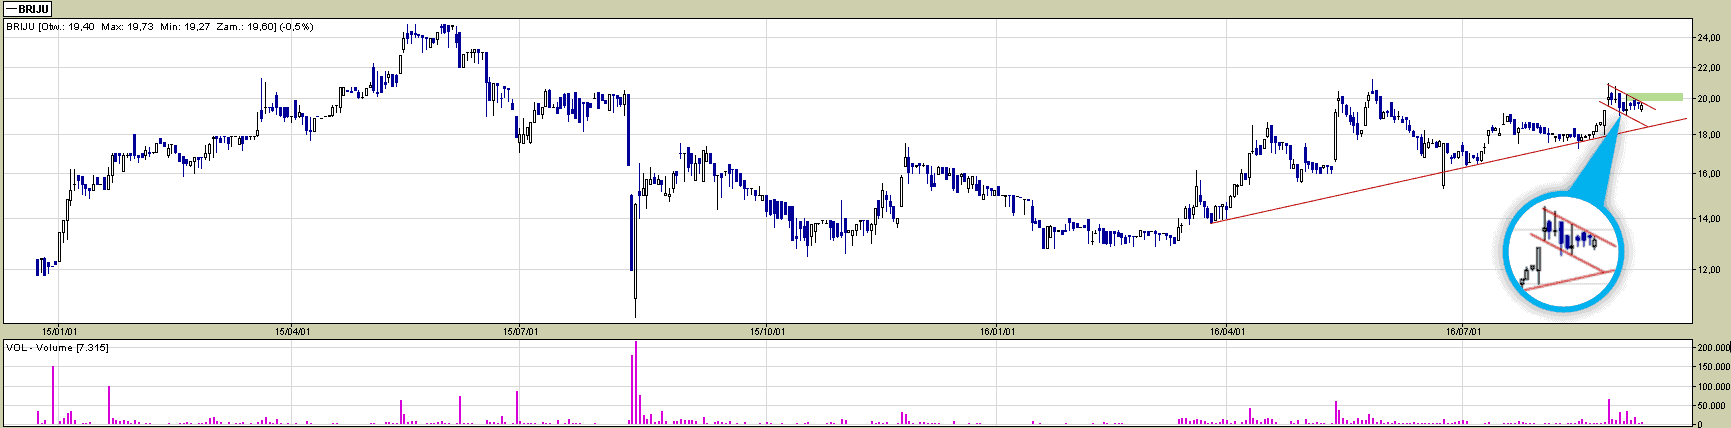The image size is (1731, 428).
Task: Click the 200.000 volume axis label
Action: tap(1712, 348)
